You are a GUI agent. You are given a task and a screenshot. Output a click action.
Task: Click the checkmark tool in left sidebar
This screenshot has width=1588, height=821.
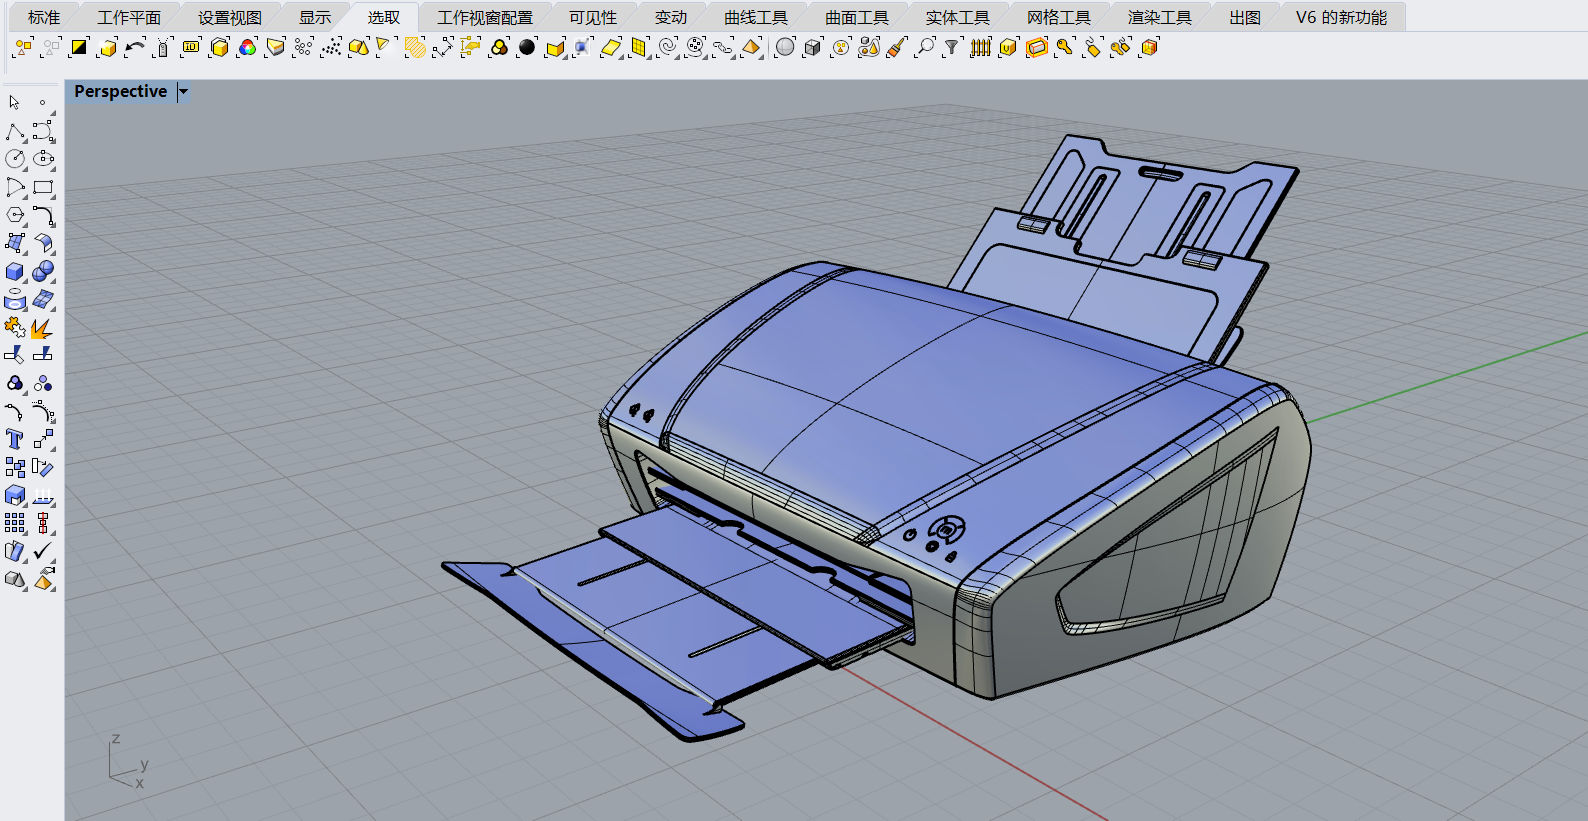pyautogui.click(x=43, y=551)
